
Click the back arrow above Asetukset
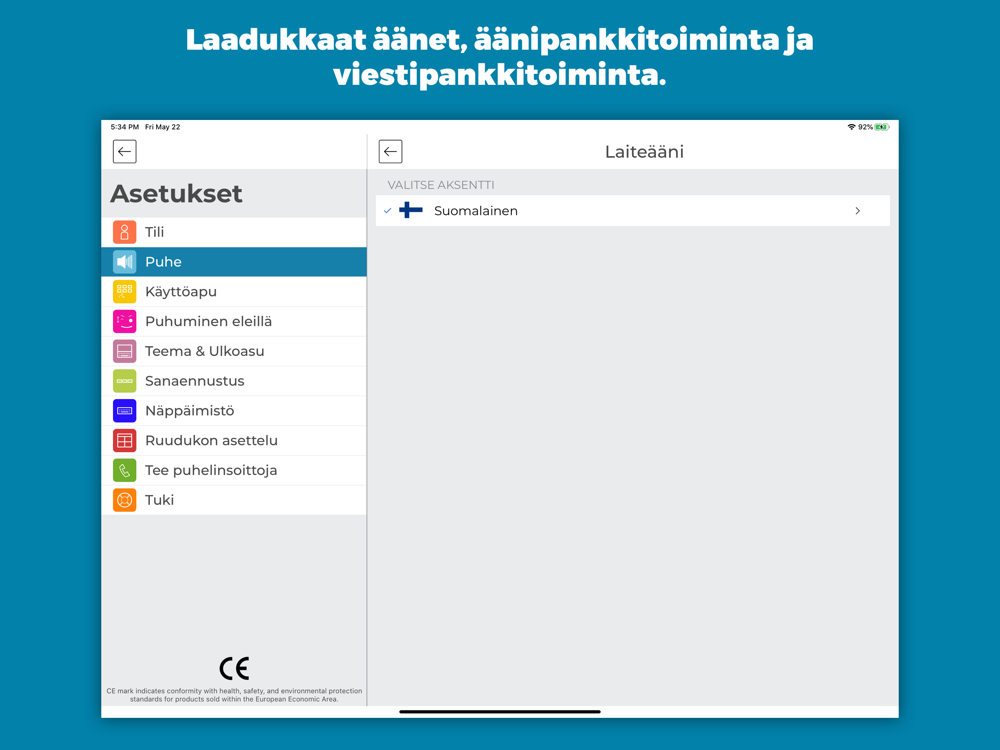pyautogui.click(x=124, y=152)
